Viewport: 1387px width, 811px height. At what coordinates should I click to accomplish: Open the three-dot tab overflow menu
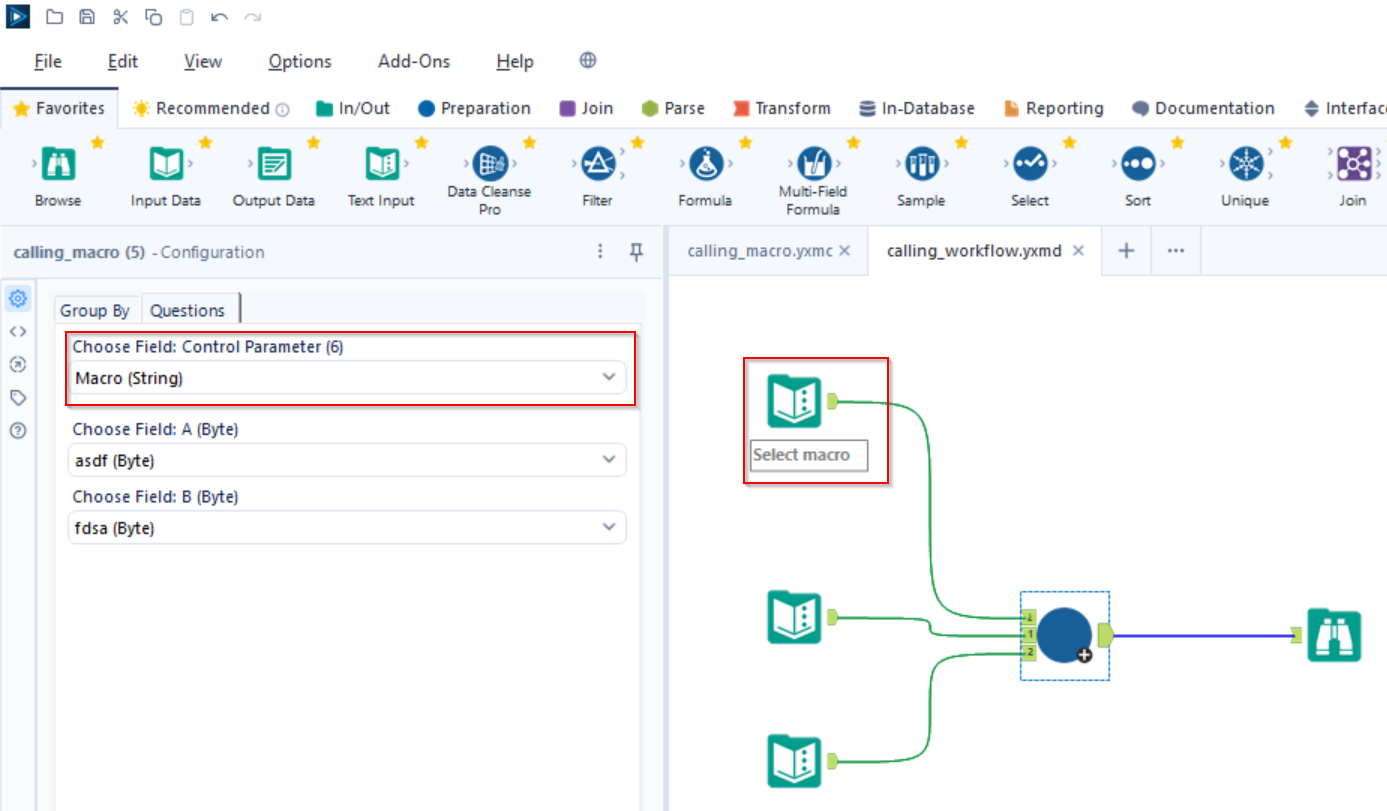(x=1176, y=251)
